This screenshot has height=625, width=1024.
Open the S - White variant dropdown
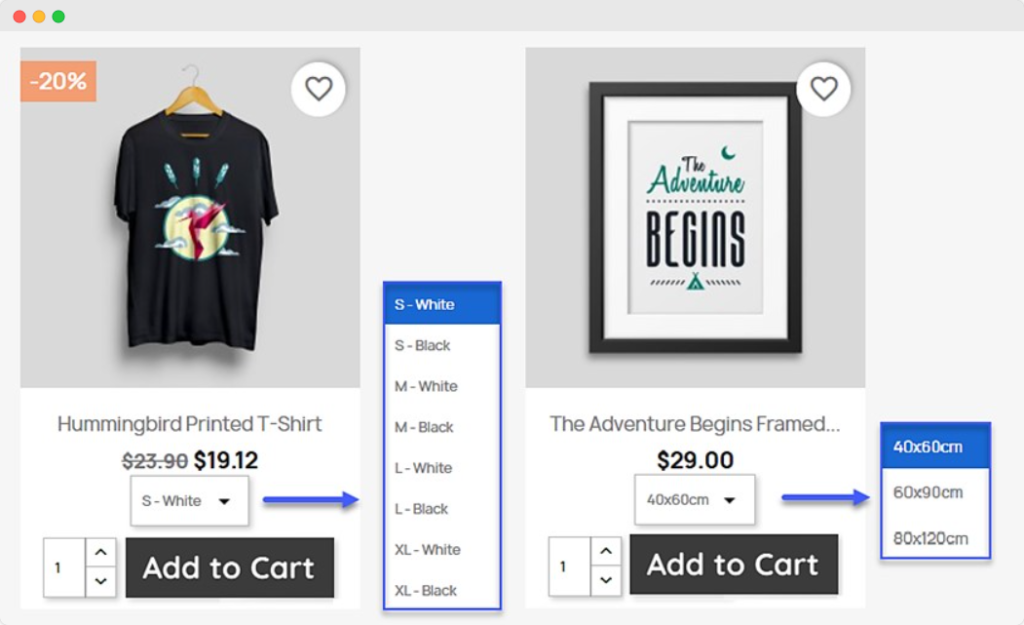(189, 500)
